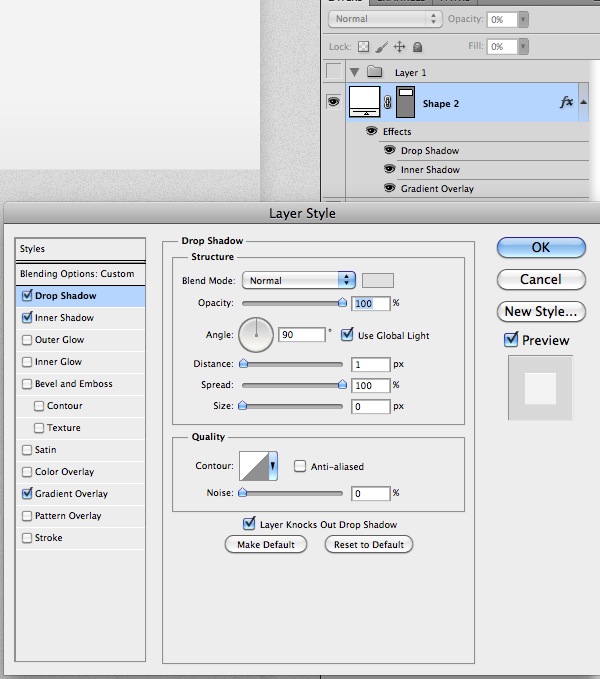This screenshot has height=679, width=600.
Task: Uncheck the Gradient Overlay style checkbox
Action: point(27,494)
